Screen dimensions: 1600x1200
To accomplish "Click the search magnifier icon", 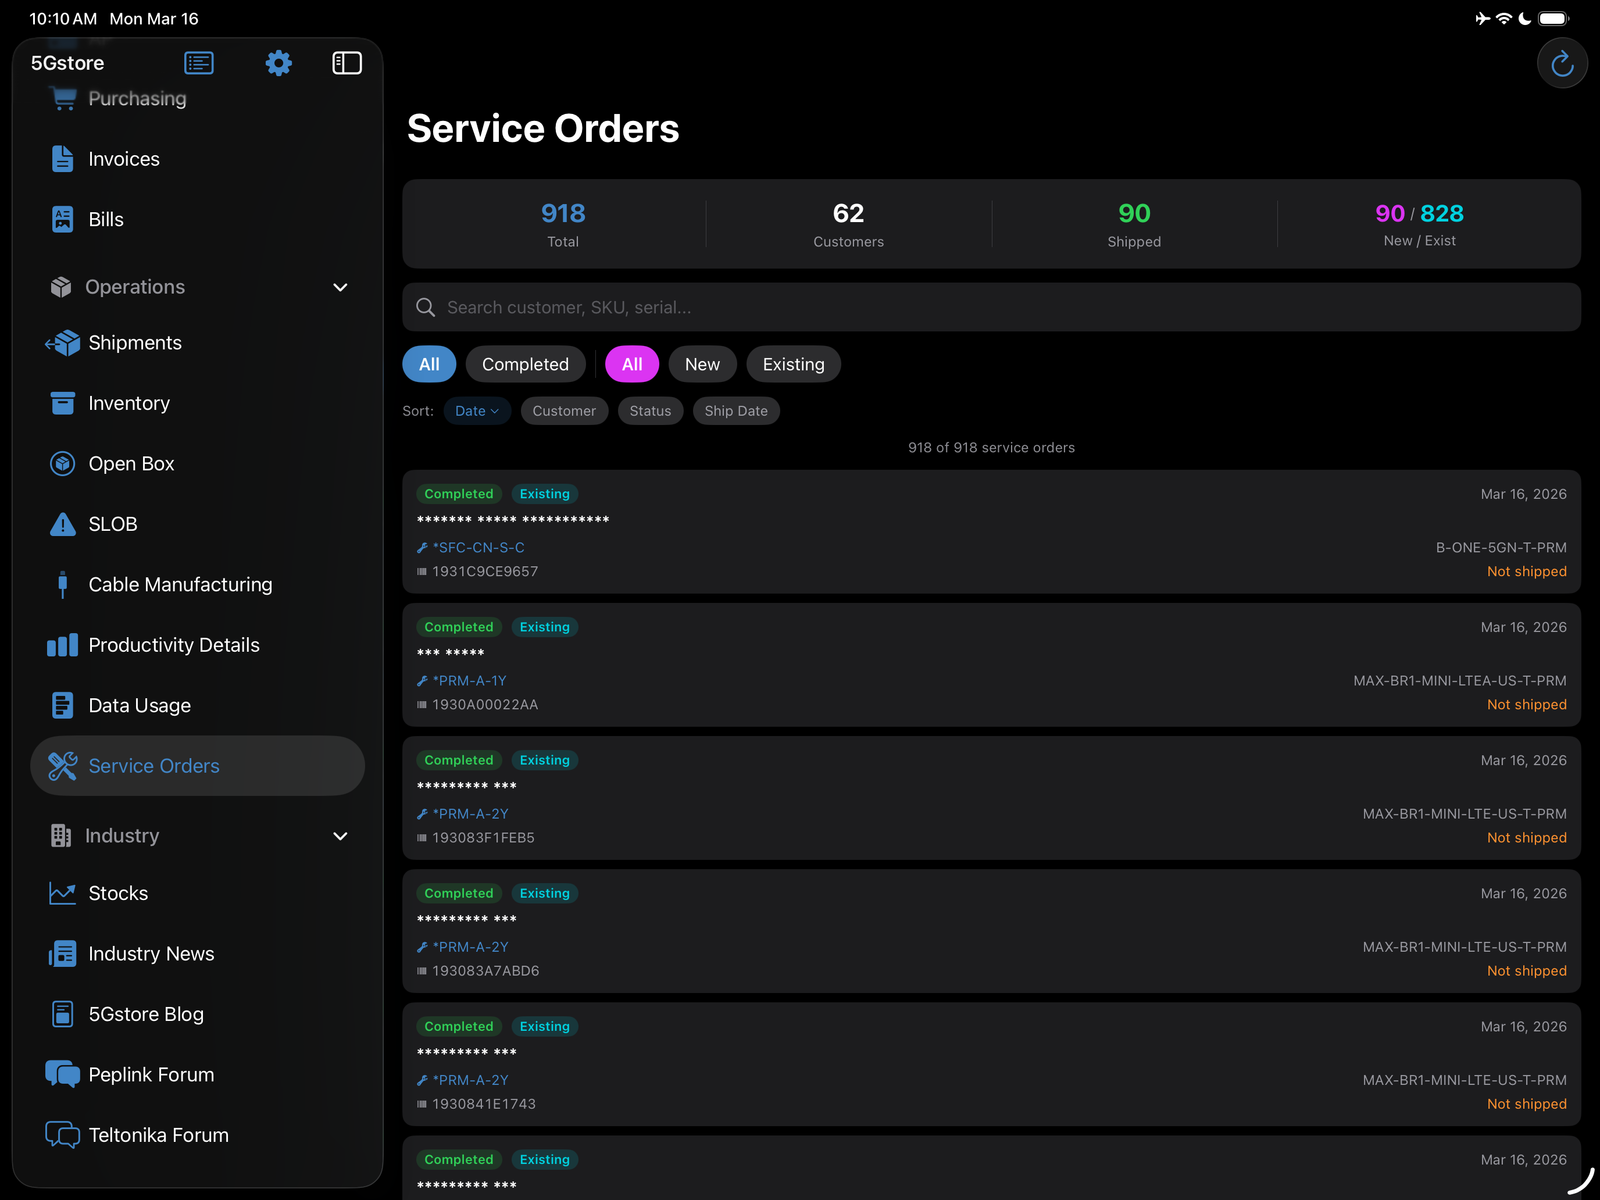I will pyautogui.click(x=426, y=307).
